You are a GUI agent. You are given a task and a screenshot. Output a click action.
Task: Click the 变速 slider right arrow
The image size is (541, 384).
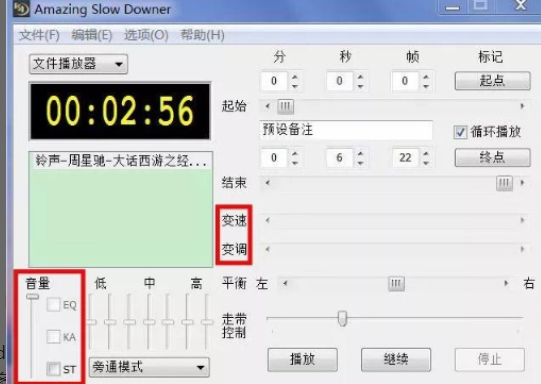(x=522, y=220)
